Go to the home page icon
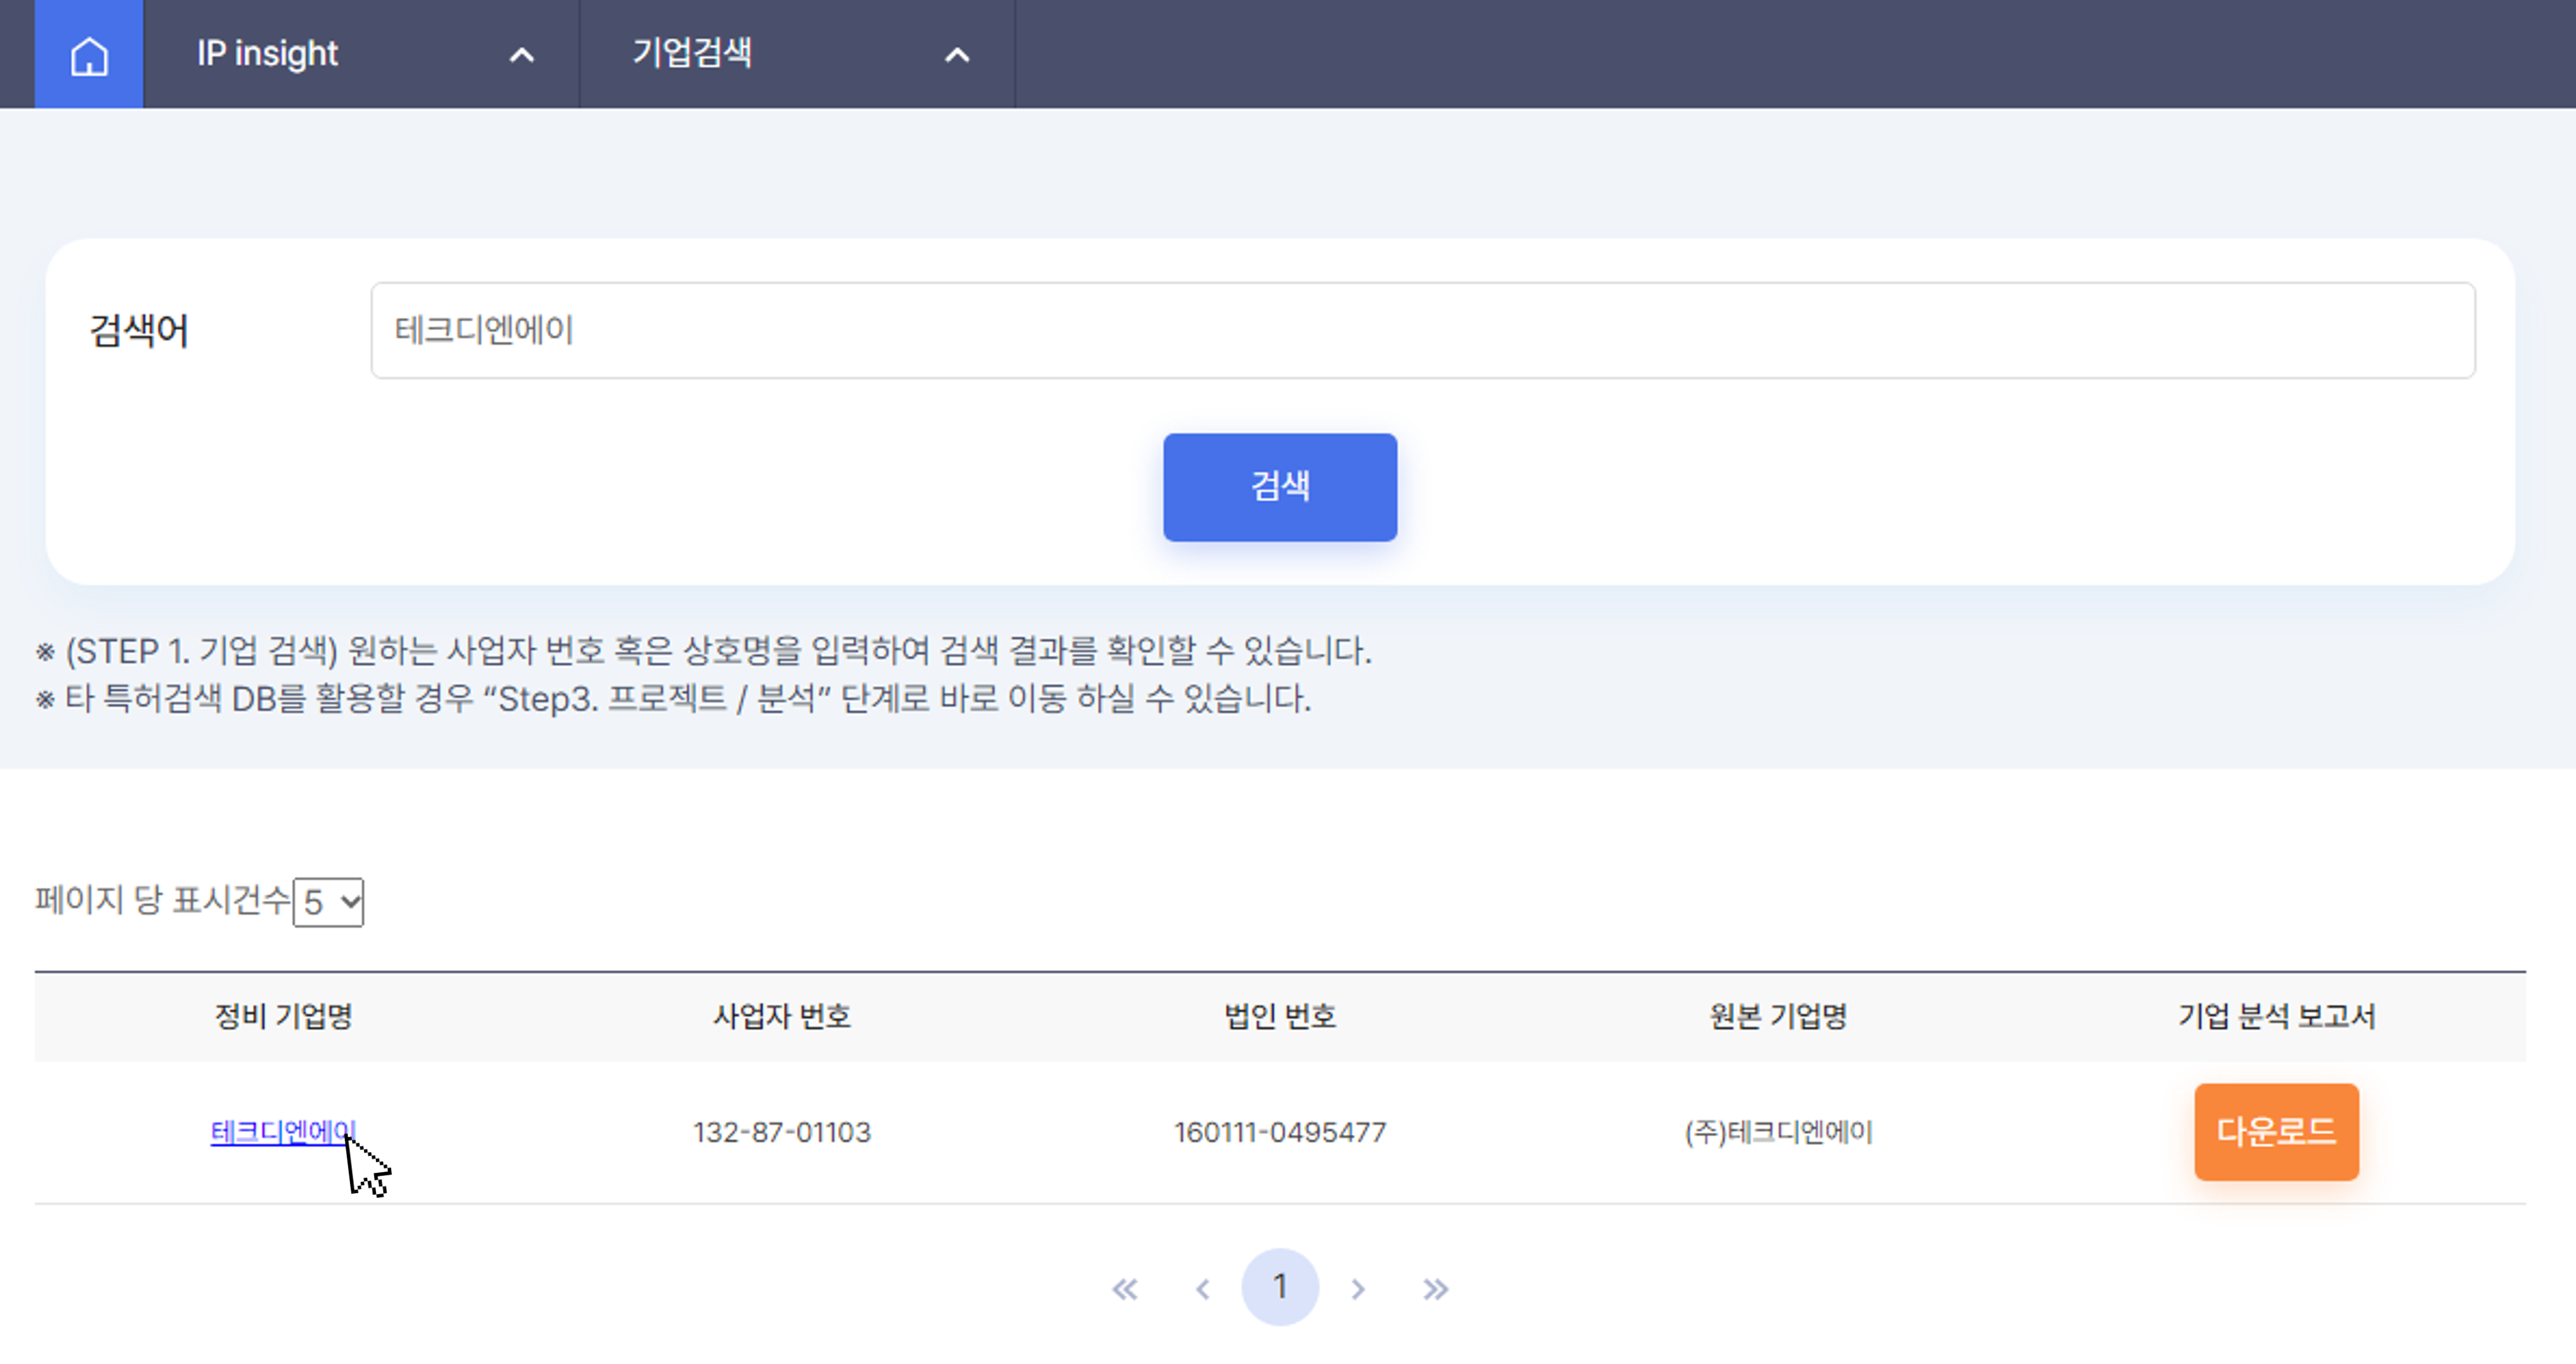 click(89, 54)
